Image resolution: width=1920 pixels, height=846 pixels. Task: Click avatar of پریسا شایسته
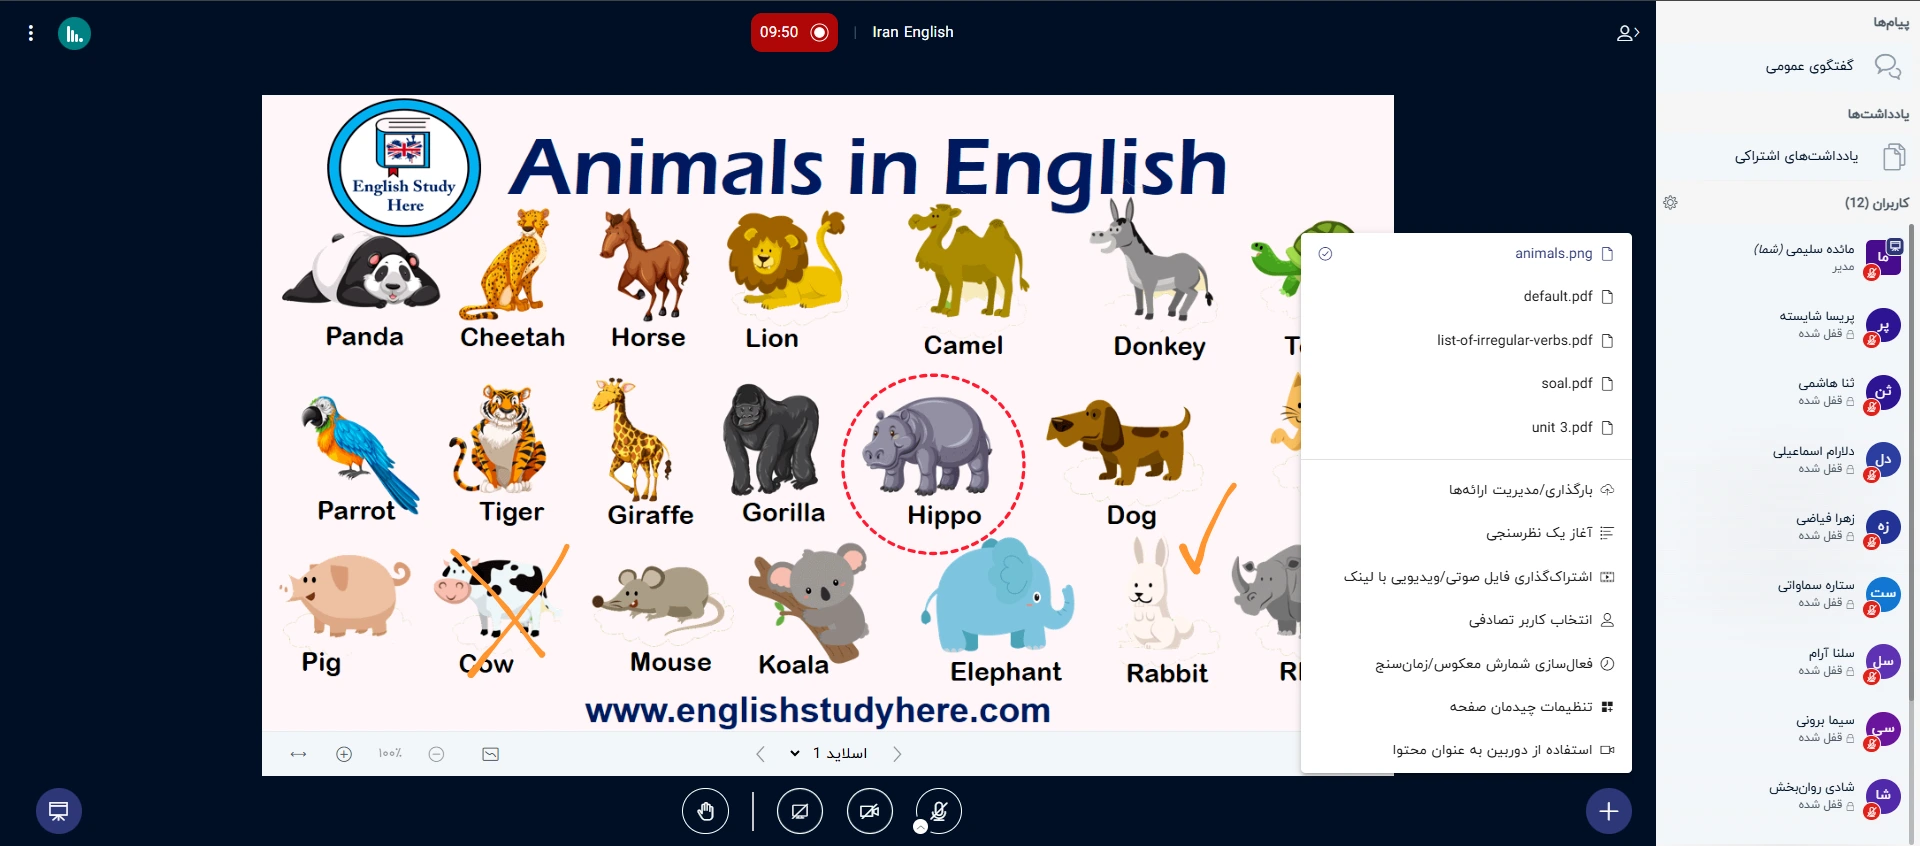[x=1883, y=326]
